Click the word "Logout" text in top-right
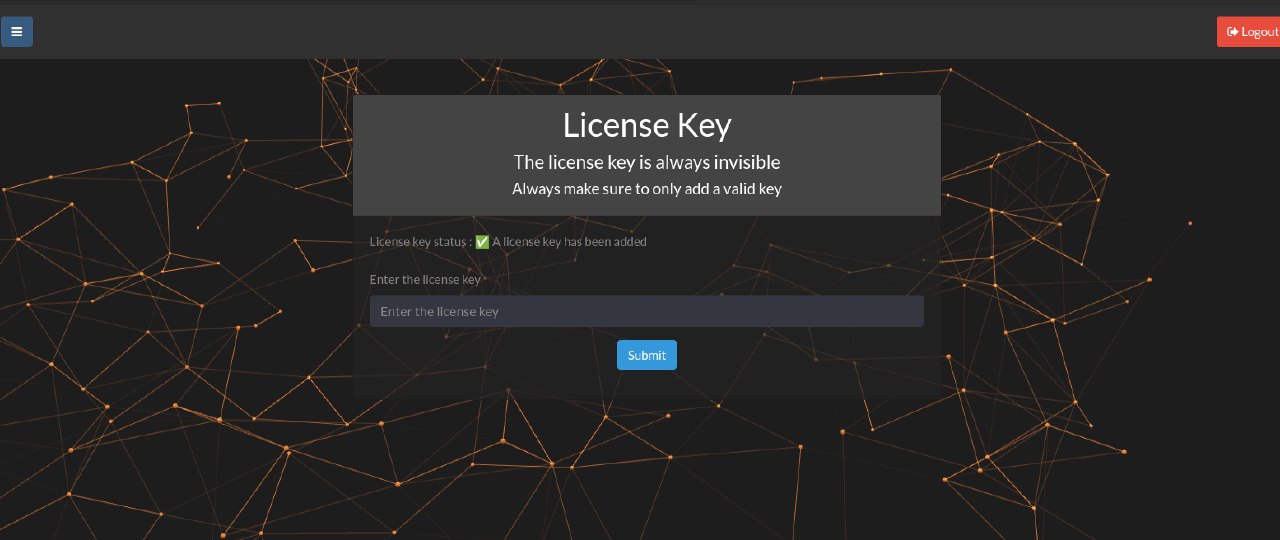Image resolution: width=1280 pixels, height=540 pixels. coord(1259,32)
